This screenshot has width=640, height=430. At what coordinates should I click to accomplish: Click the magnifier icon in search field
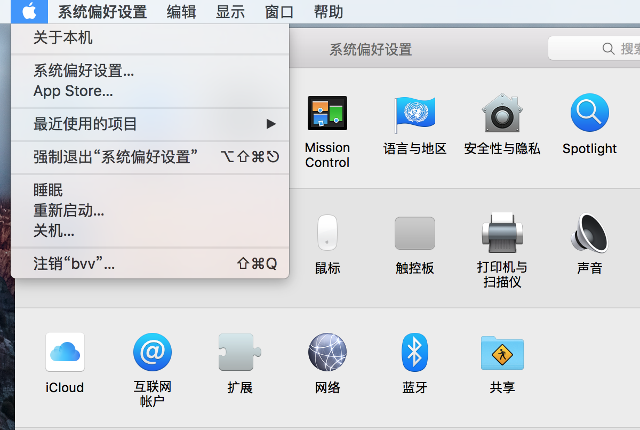coord(608,49)
